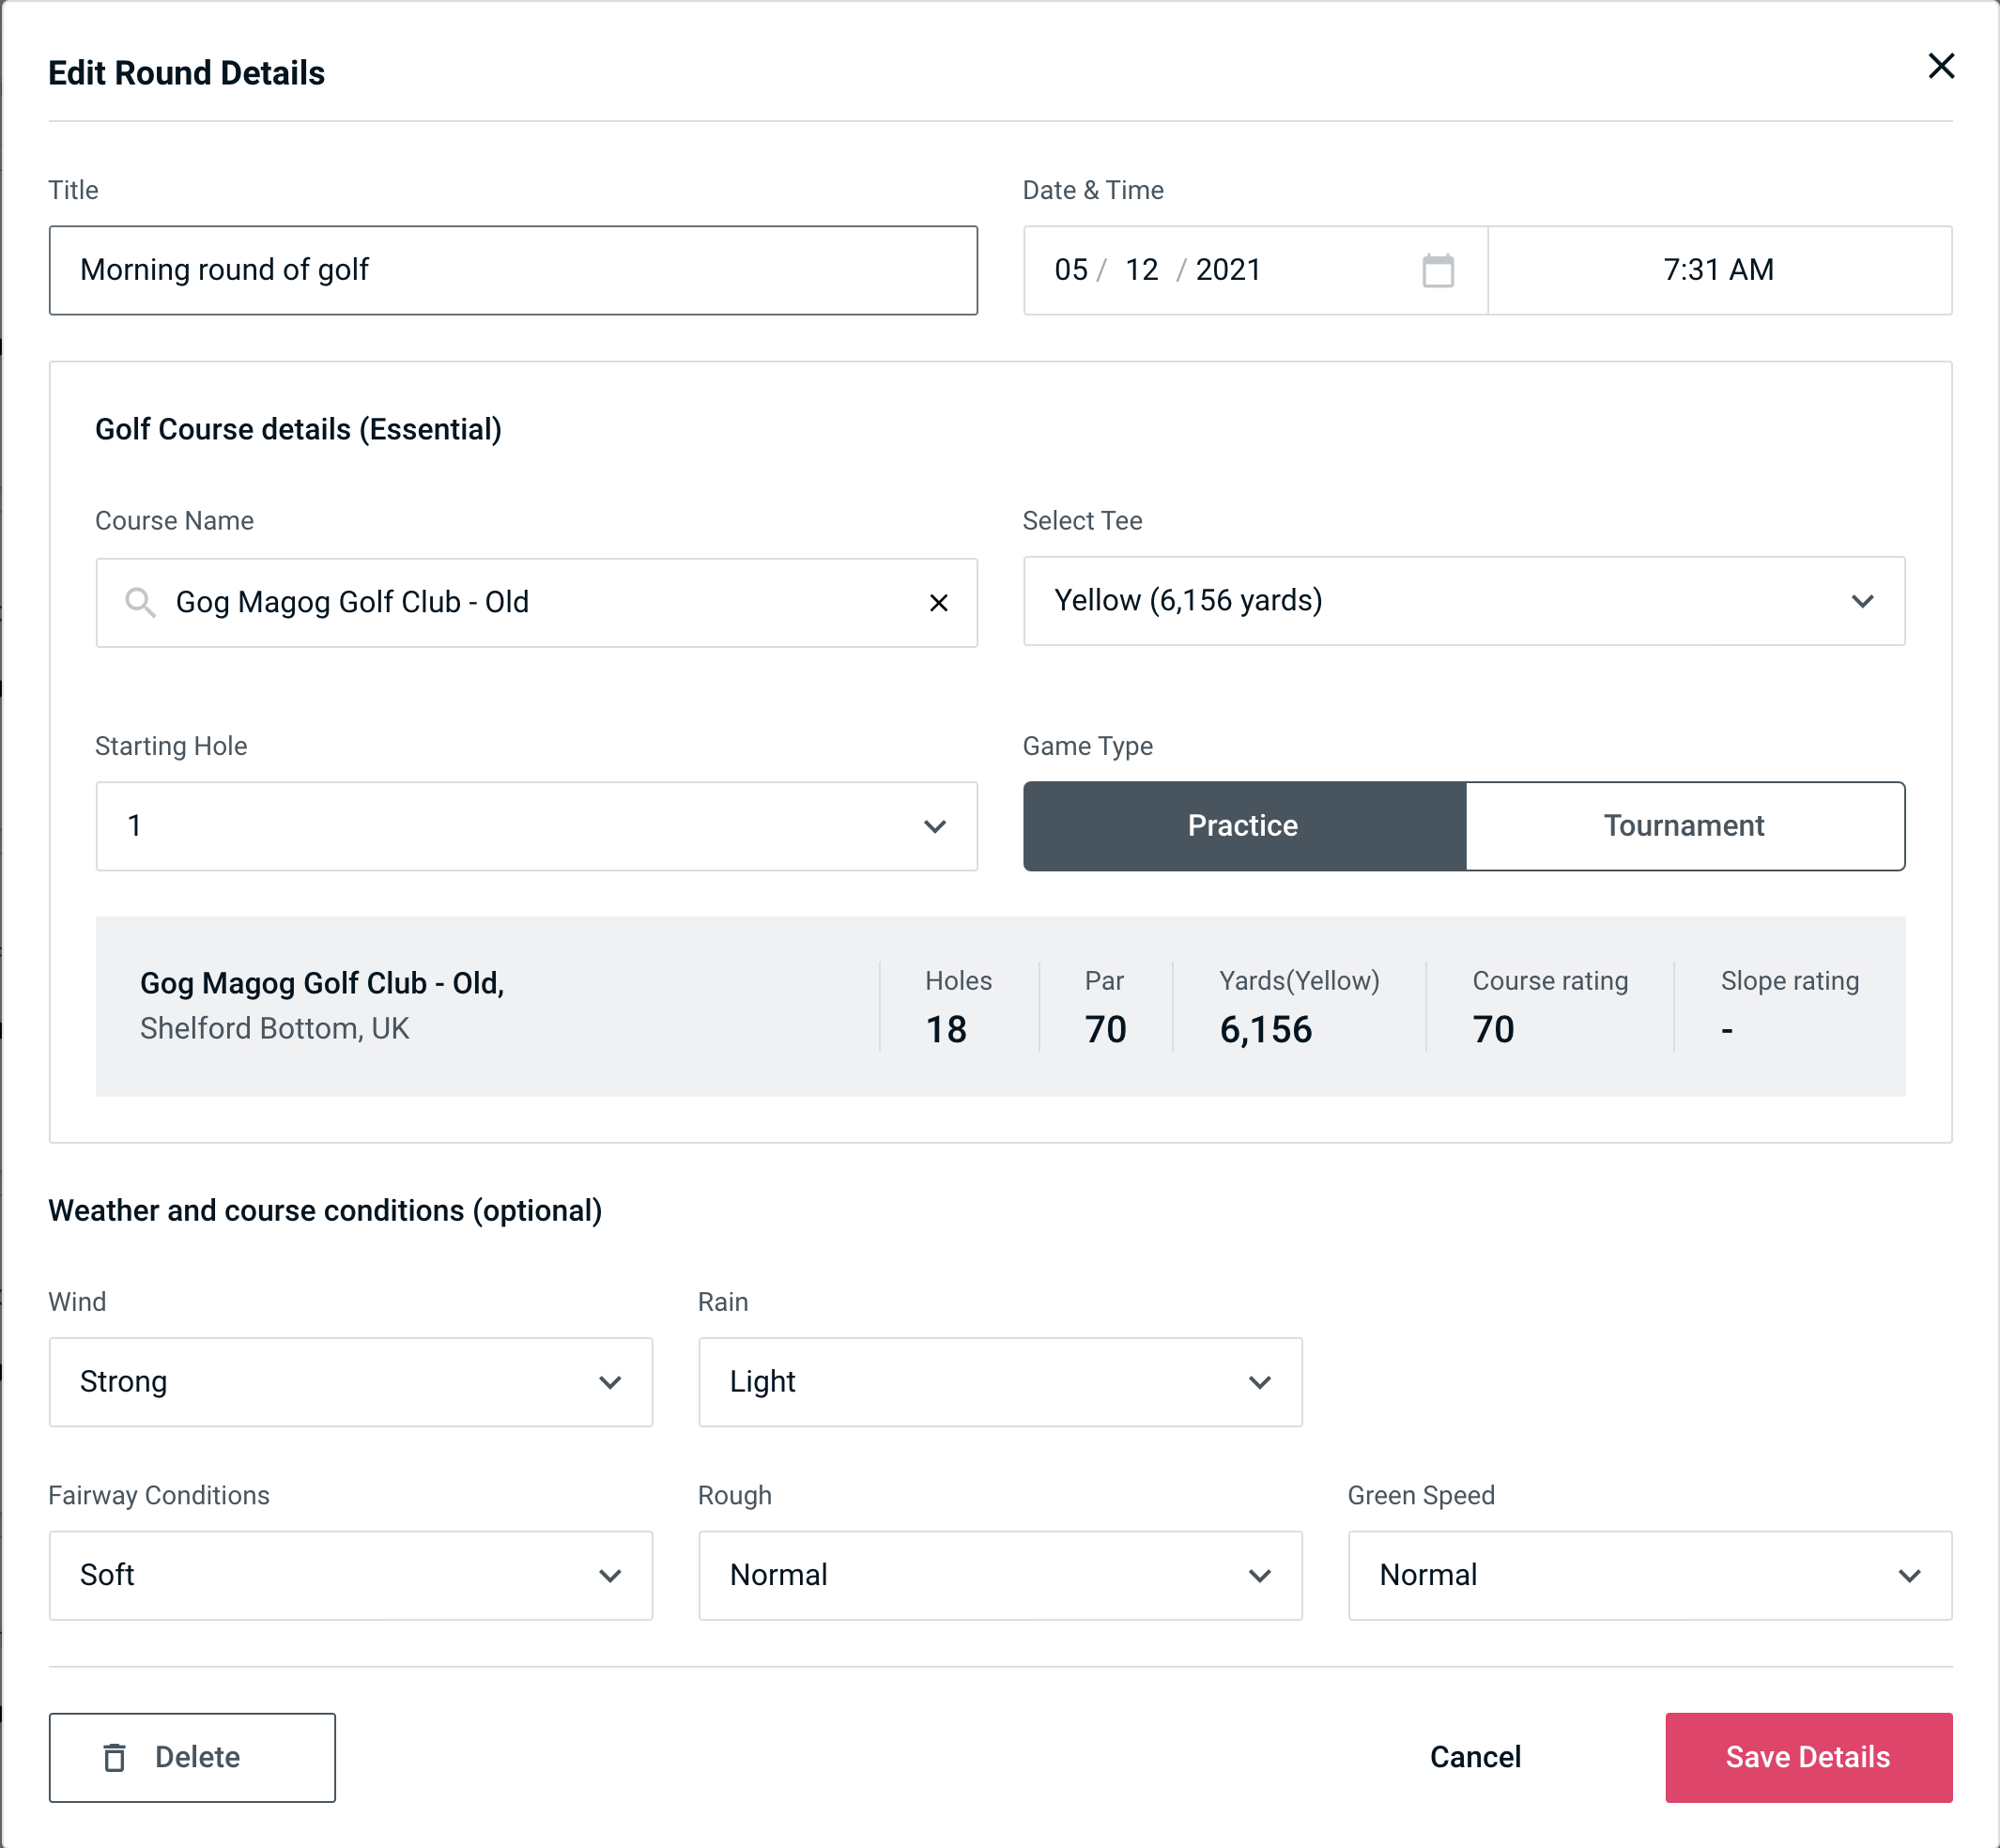Select the Rough dropdown menu
Viewport: 2000px width, 1848px height.
click(x=1000, y=1575)
